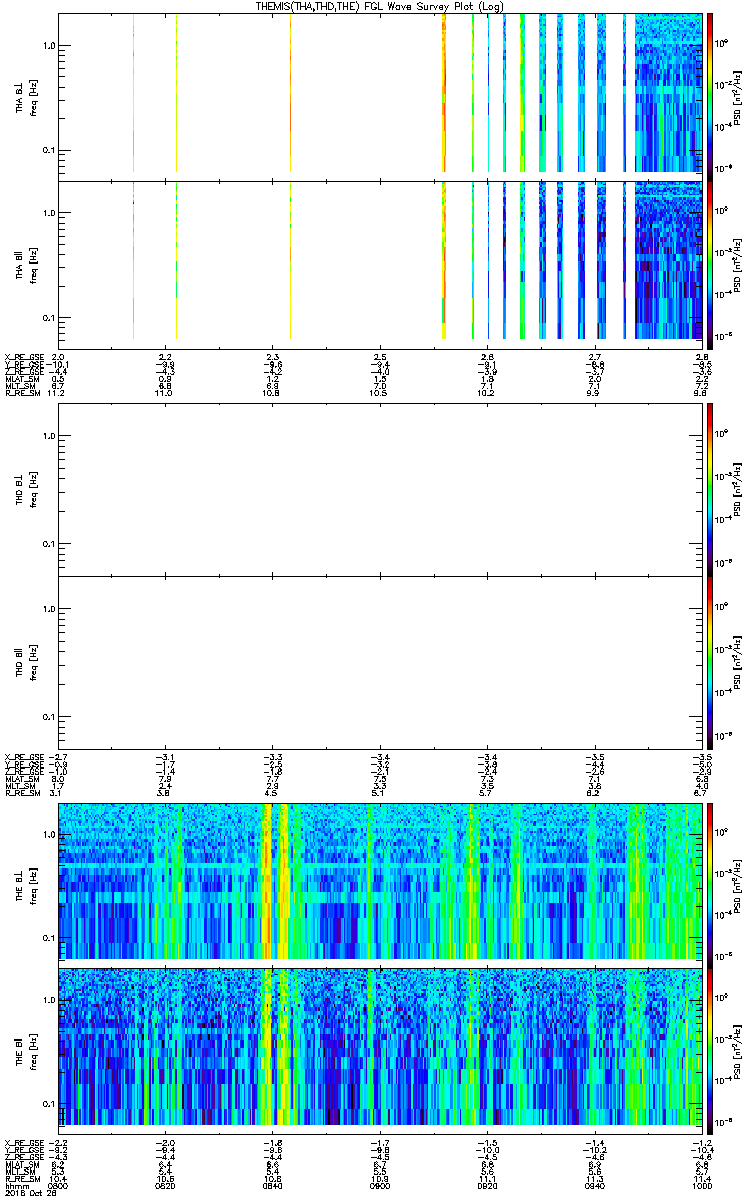Click the 1.0 tick on the THA B⊥ axis
750x1200 pixels.
[x=49, y=46]
